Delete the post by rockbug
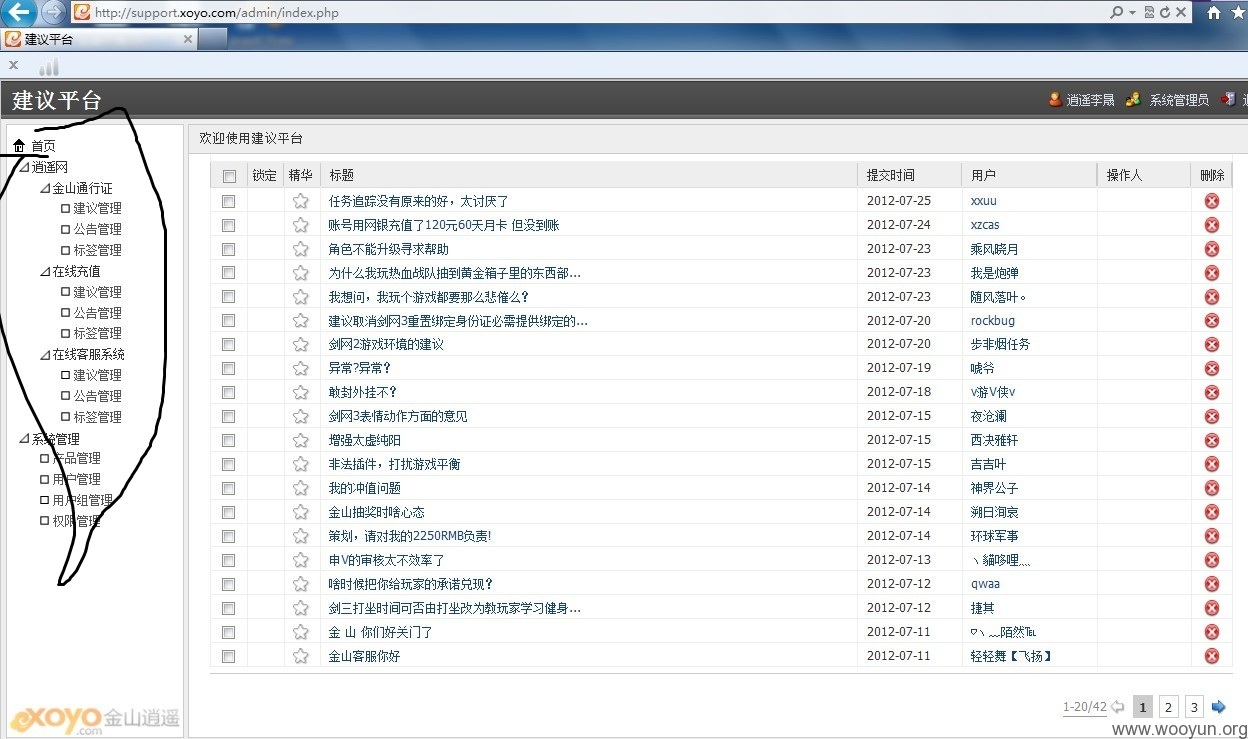The image size is (1248, 739). coord(1212,321)
